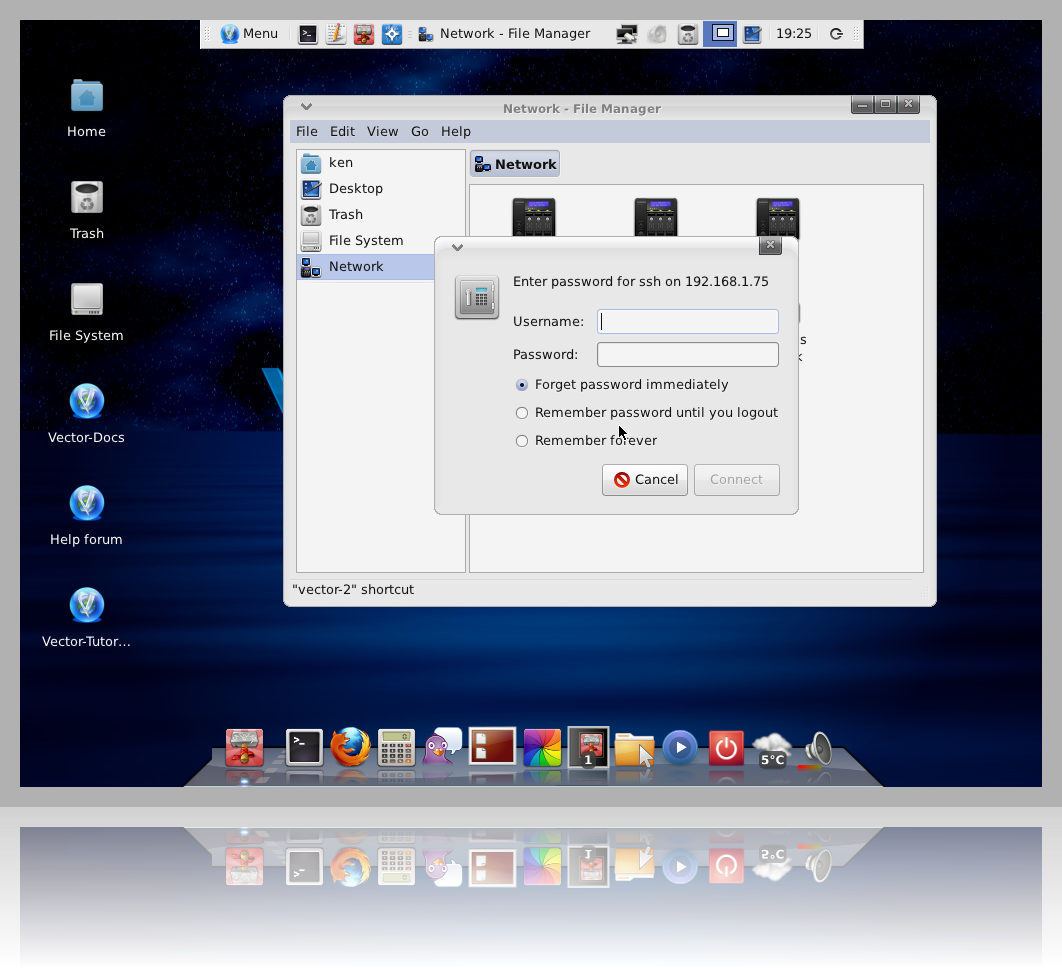The image size is (1062, 968).
Task: Click the volume speaker icon in dock
Action: [818, 748]
